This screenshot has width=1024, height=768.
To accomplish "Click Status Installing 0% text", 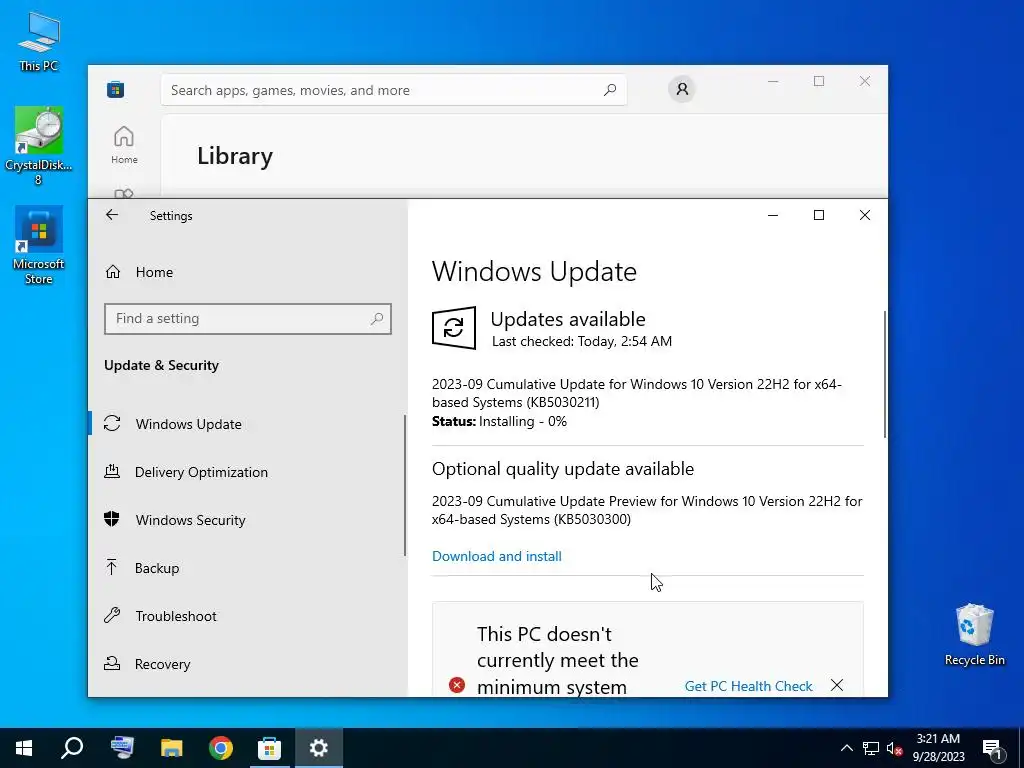I will pyautogui.click(x=499, y=421).
